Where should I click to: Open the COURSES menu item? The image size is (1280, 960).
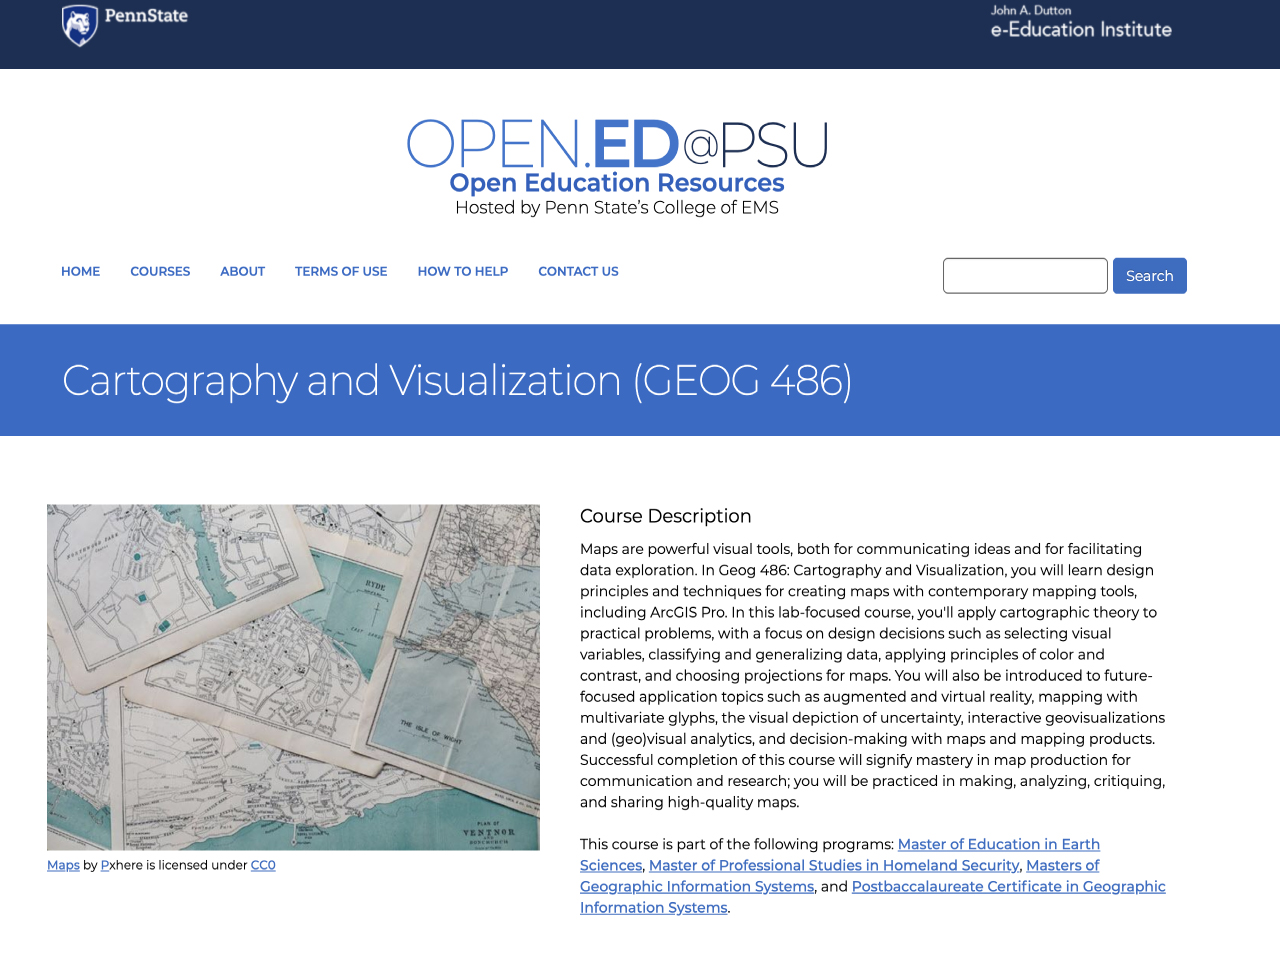[x=160, y=271]
